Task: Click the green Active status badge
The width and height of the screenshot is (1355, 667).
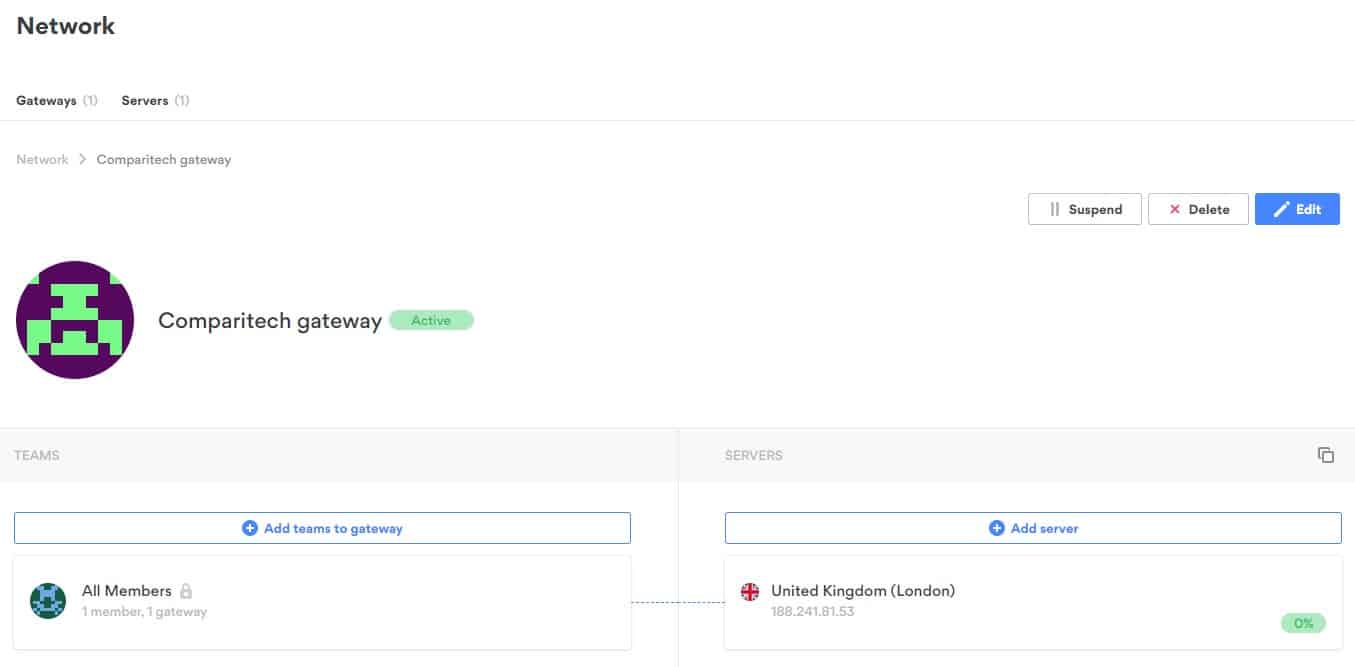Action: (x=431, y=321)
